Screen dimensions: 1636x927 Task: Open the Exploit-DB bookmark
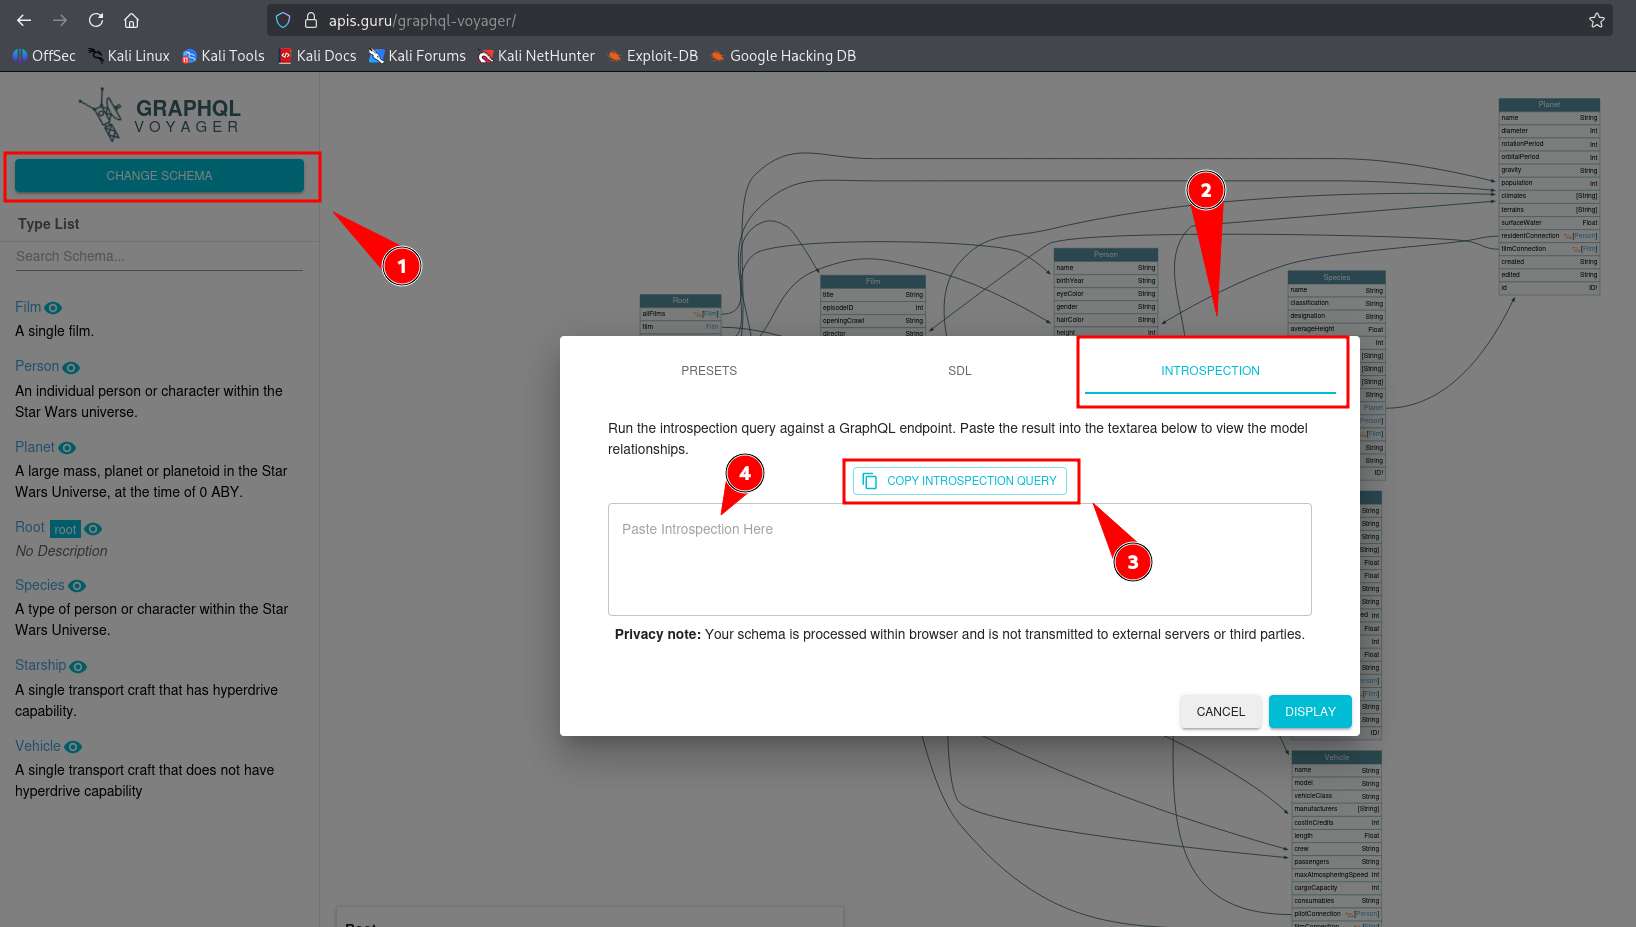click(652, 56)
